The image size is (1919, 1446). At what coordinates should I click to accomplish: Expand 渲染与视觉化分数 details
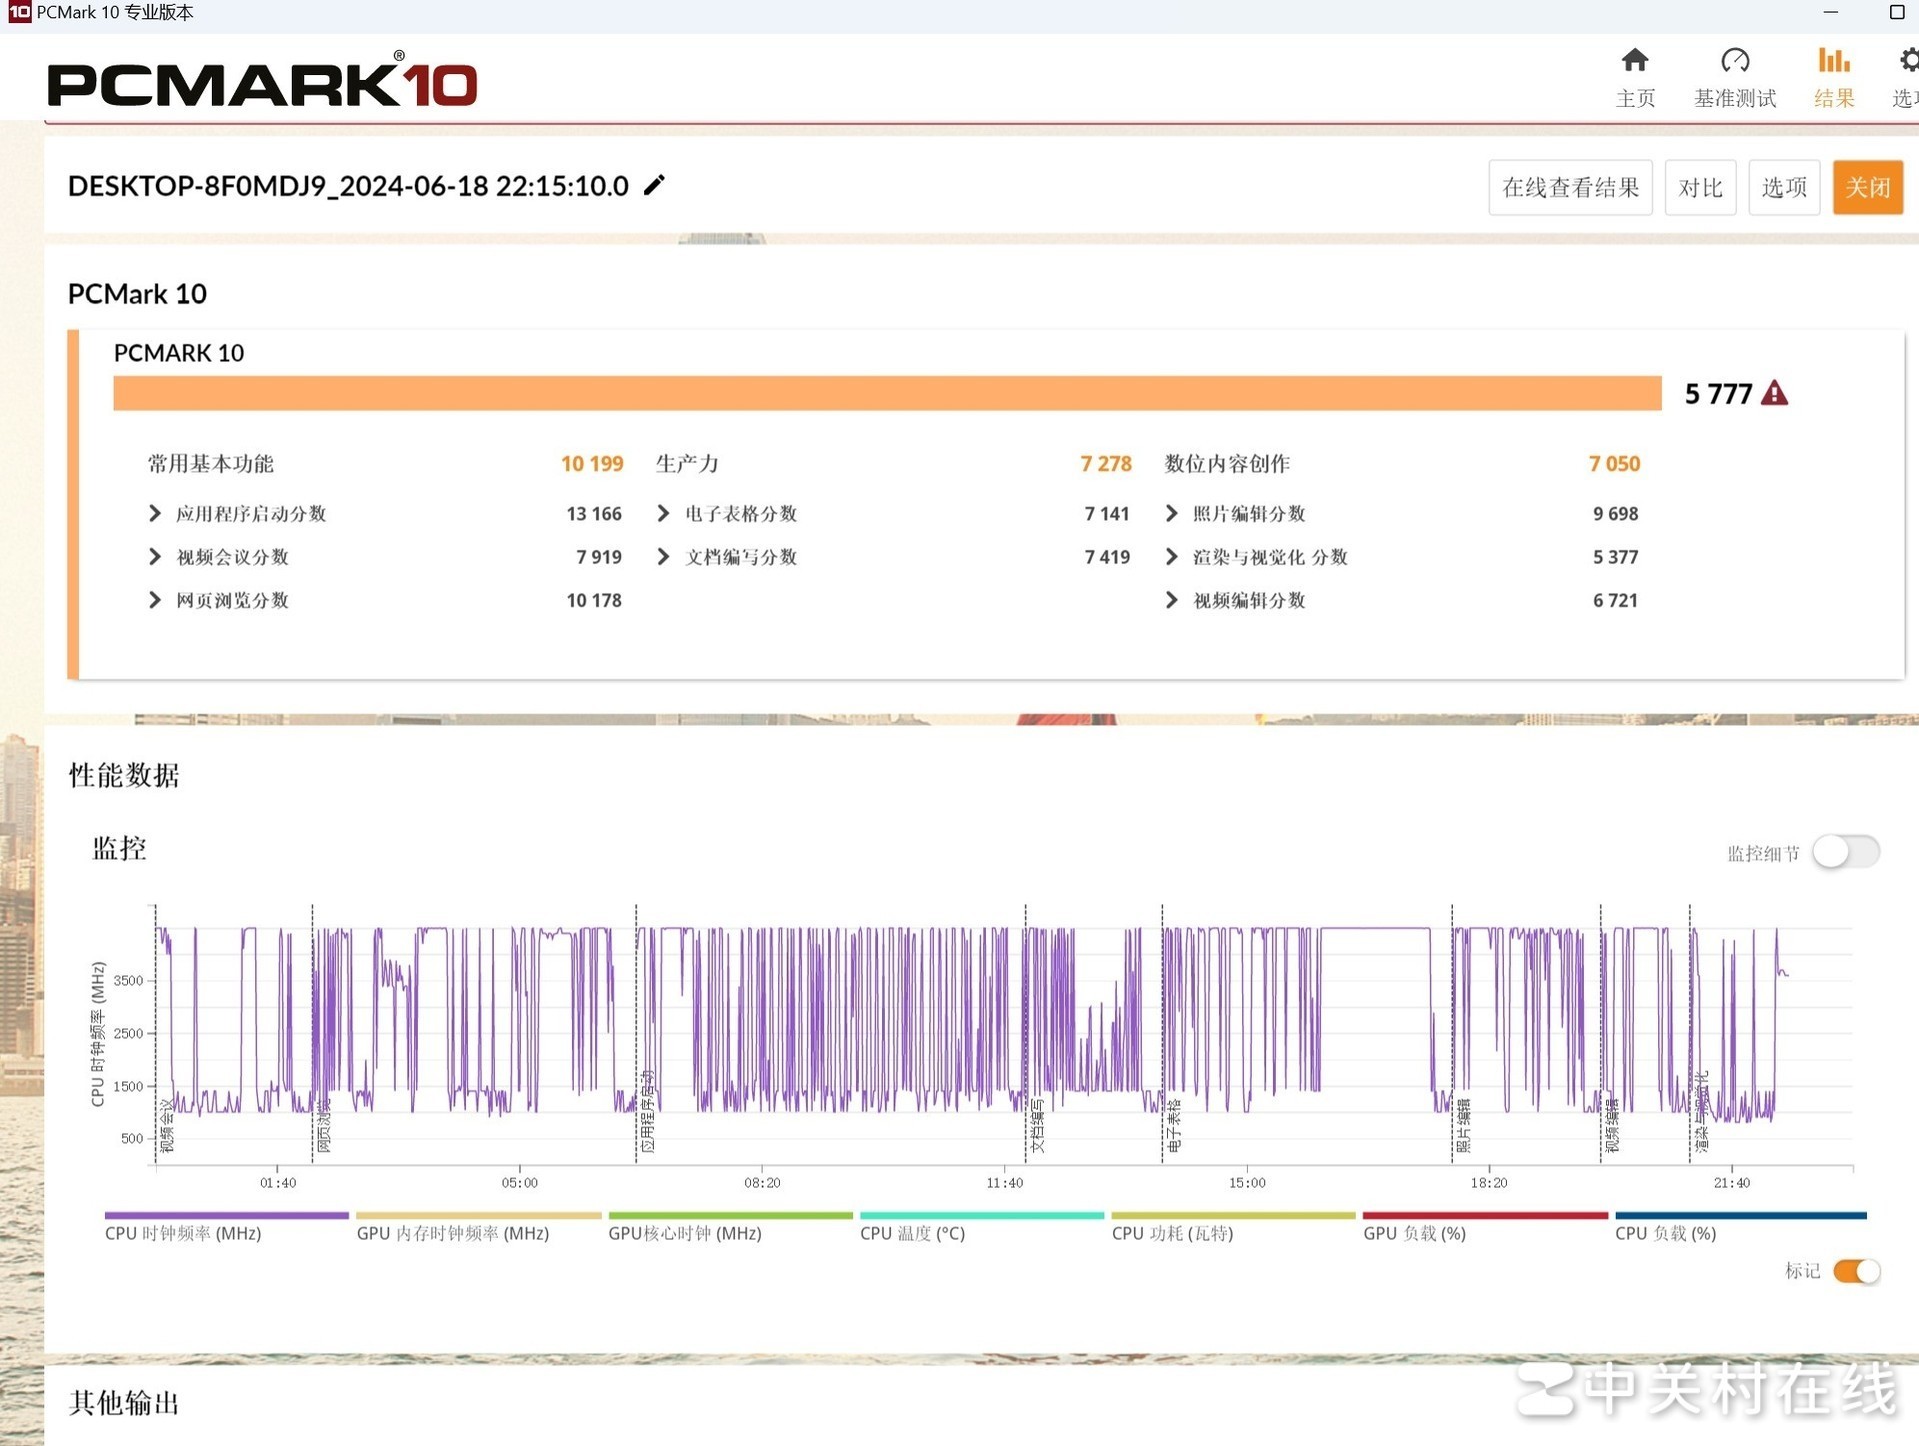click(1172, 556)
